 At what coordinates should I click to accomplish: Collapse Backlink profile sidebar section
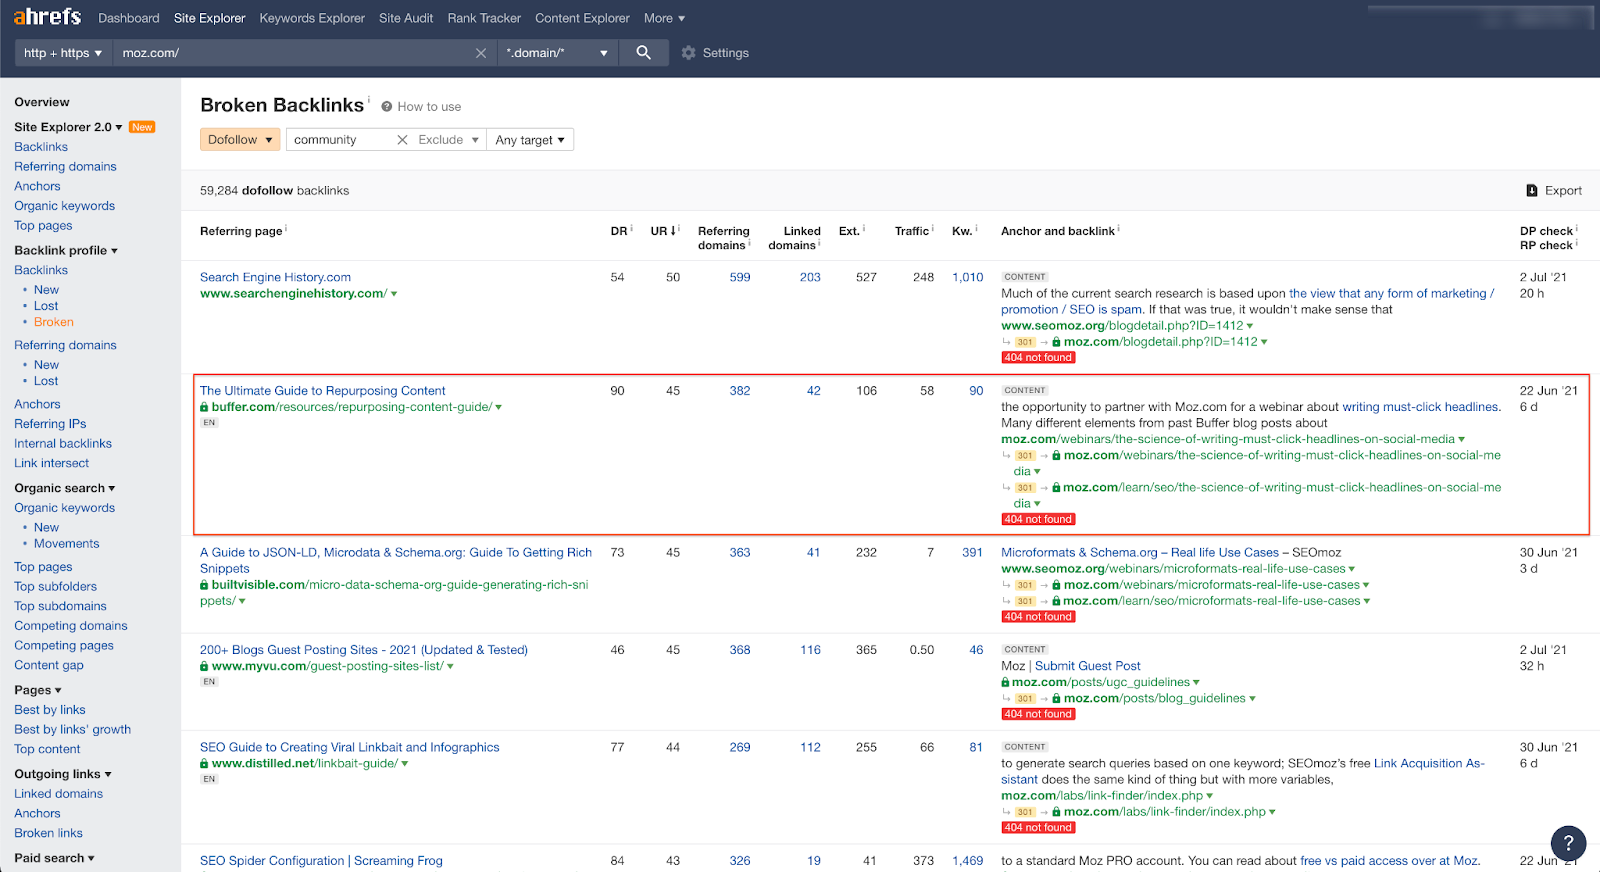tap(66, 250)
